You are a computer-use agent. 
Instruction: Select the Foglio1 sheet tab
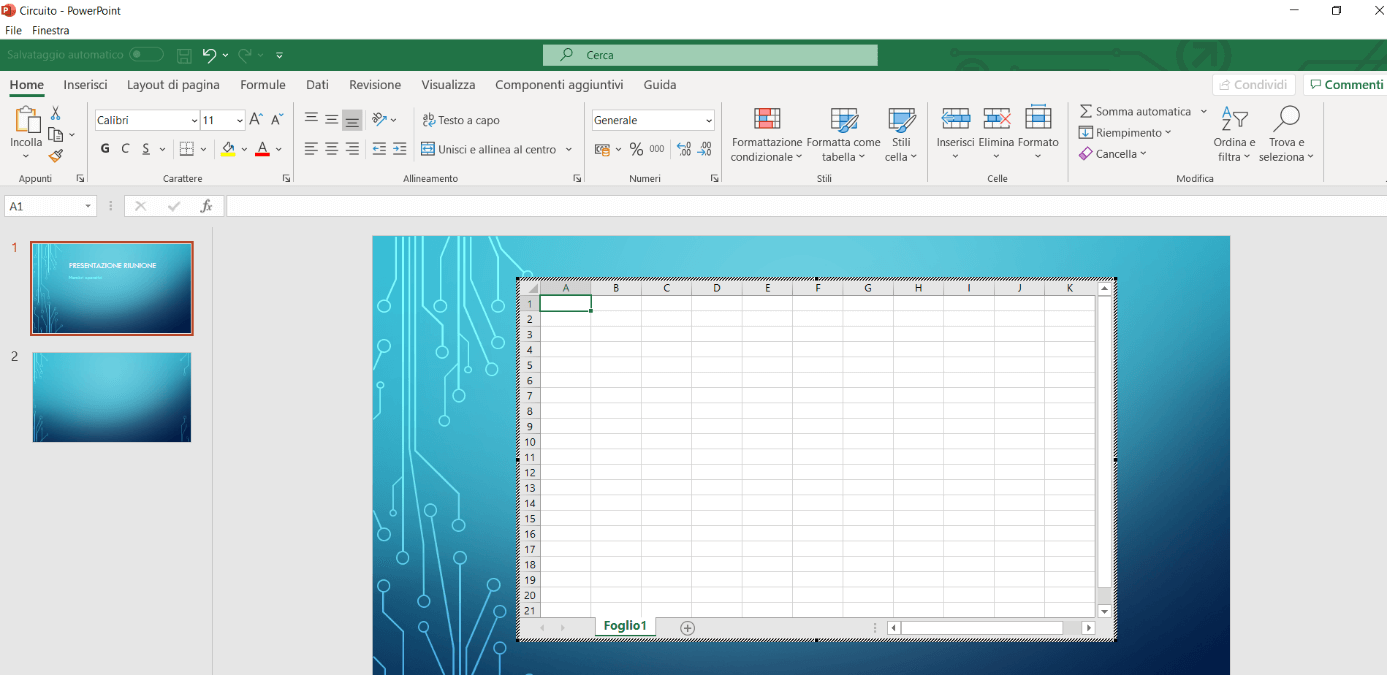[625, 626]
